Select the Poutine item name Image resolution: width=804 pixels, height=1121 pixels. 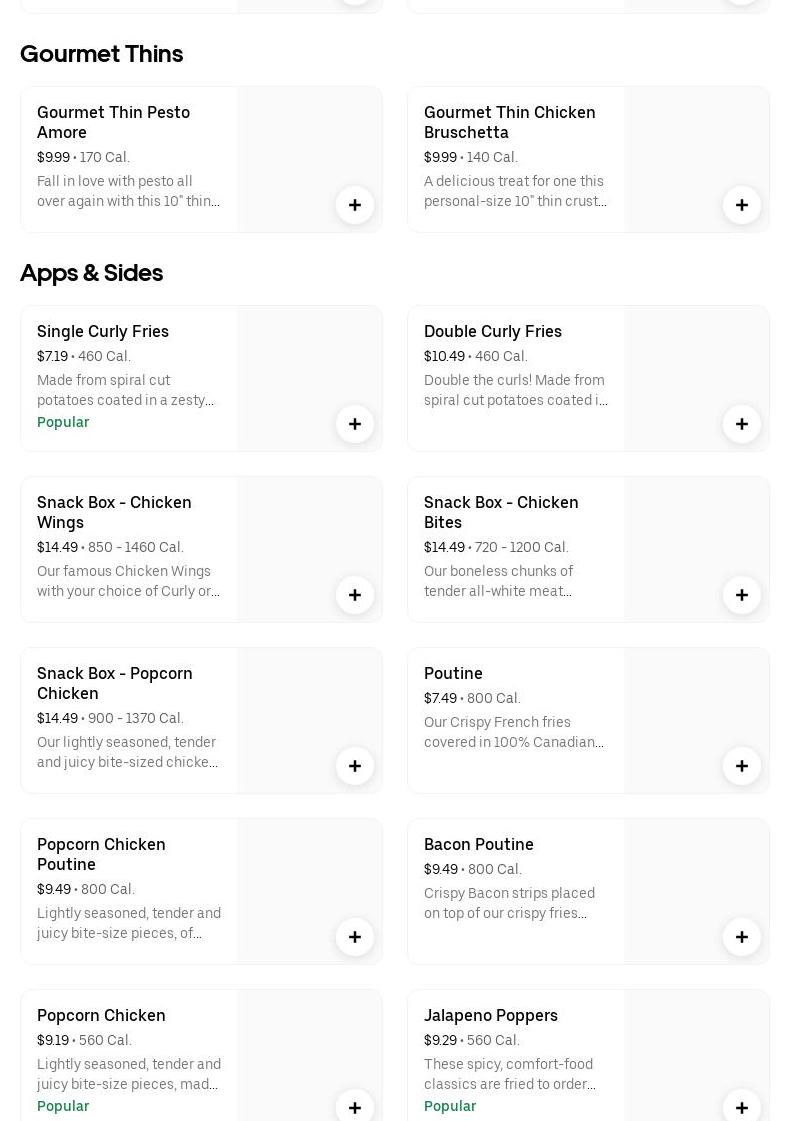point(453,673)
